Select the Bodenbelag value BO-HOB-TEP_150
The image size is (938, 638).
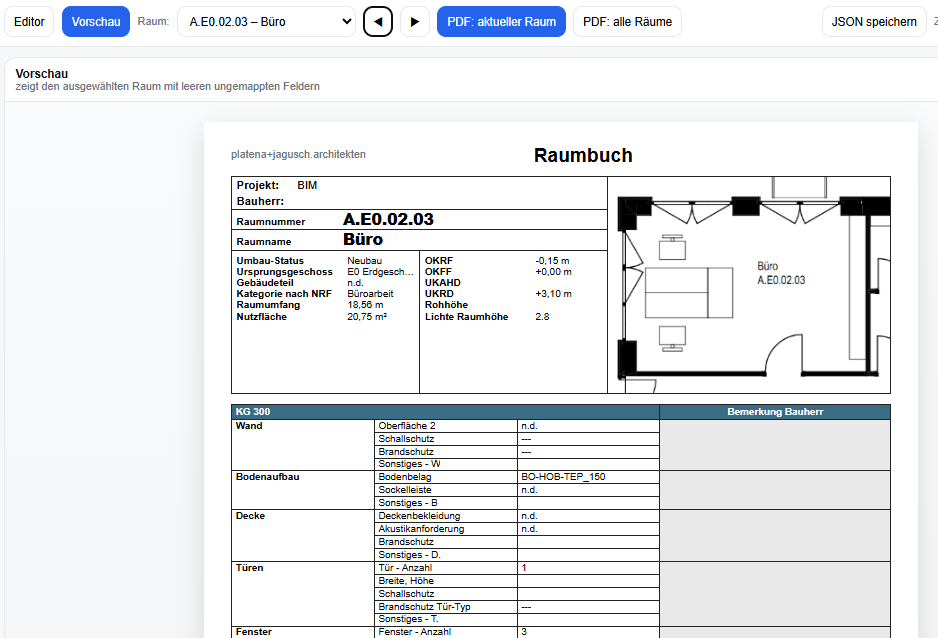pos(563,477)
